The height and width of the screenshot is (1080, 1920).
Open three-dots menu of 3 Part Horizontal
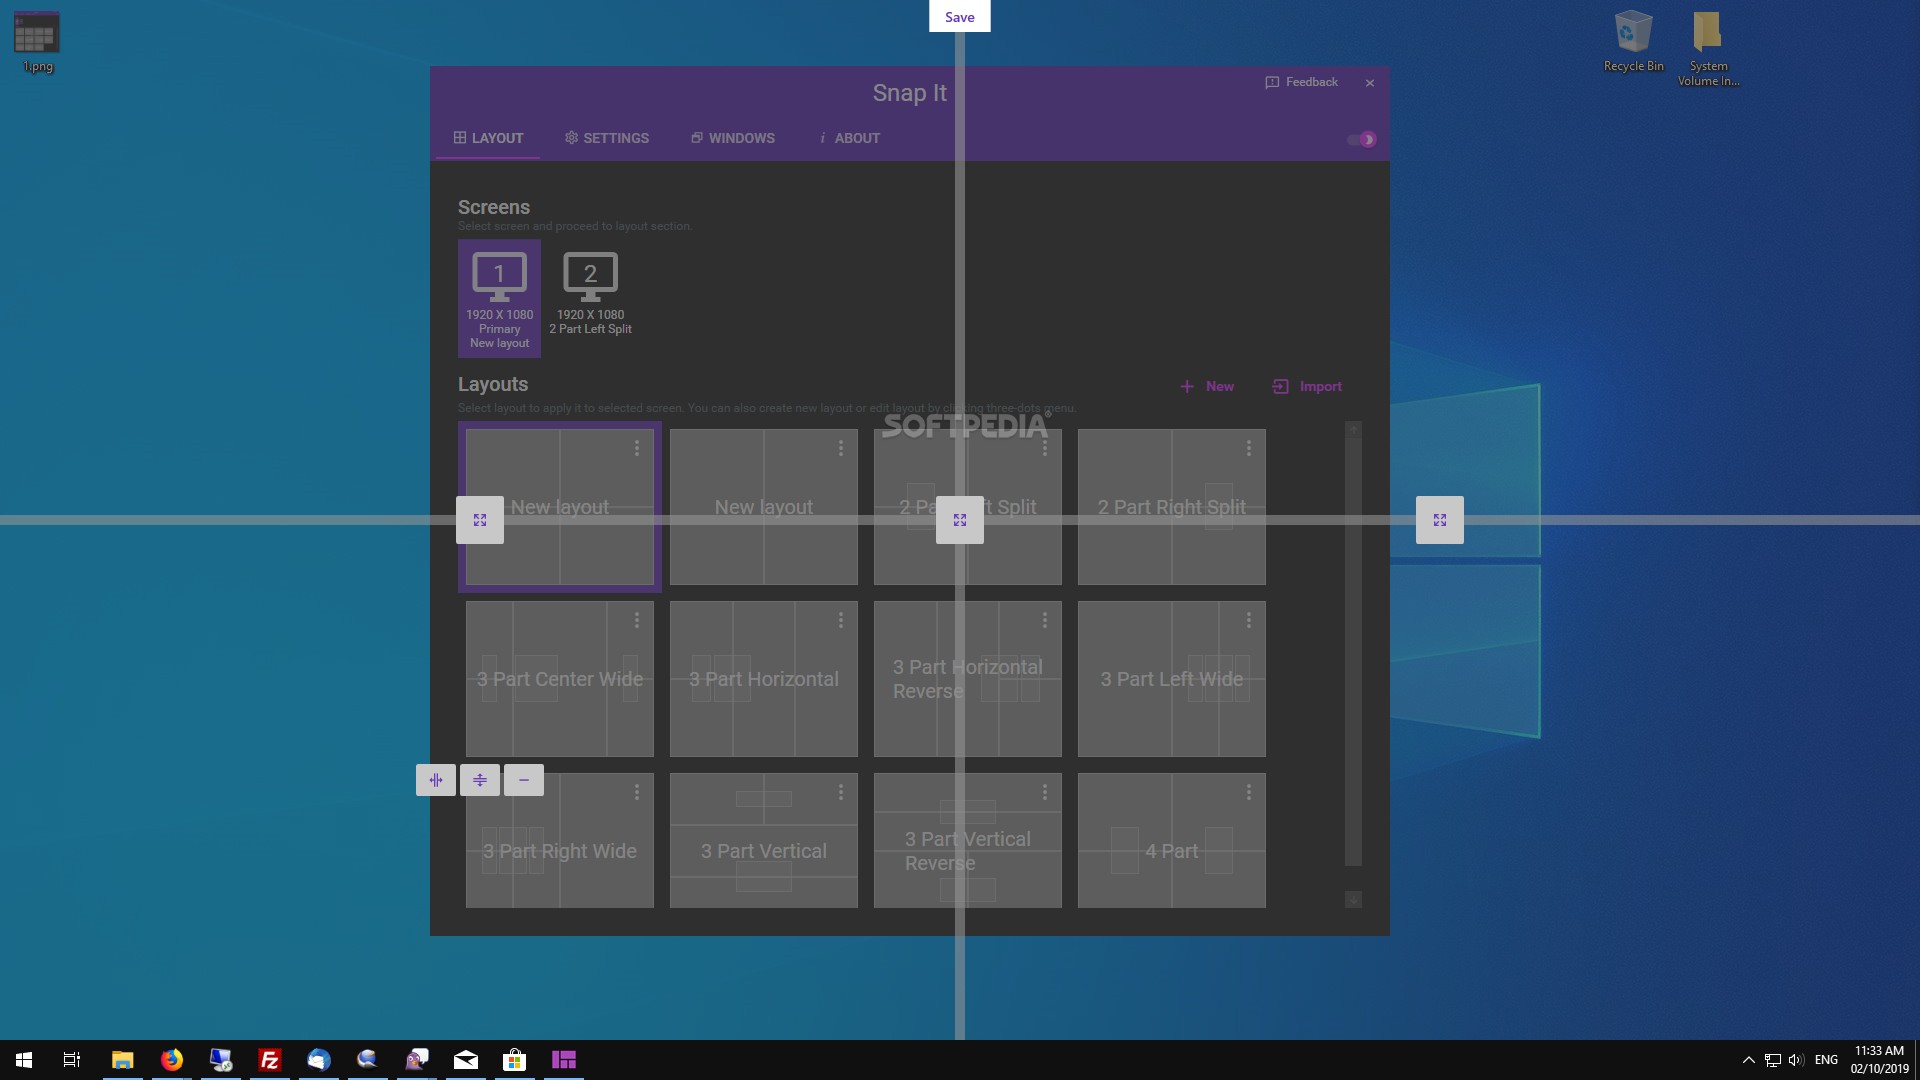point(841,620)
